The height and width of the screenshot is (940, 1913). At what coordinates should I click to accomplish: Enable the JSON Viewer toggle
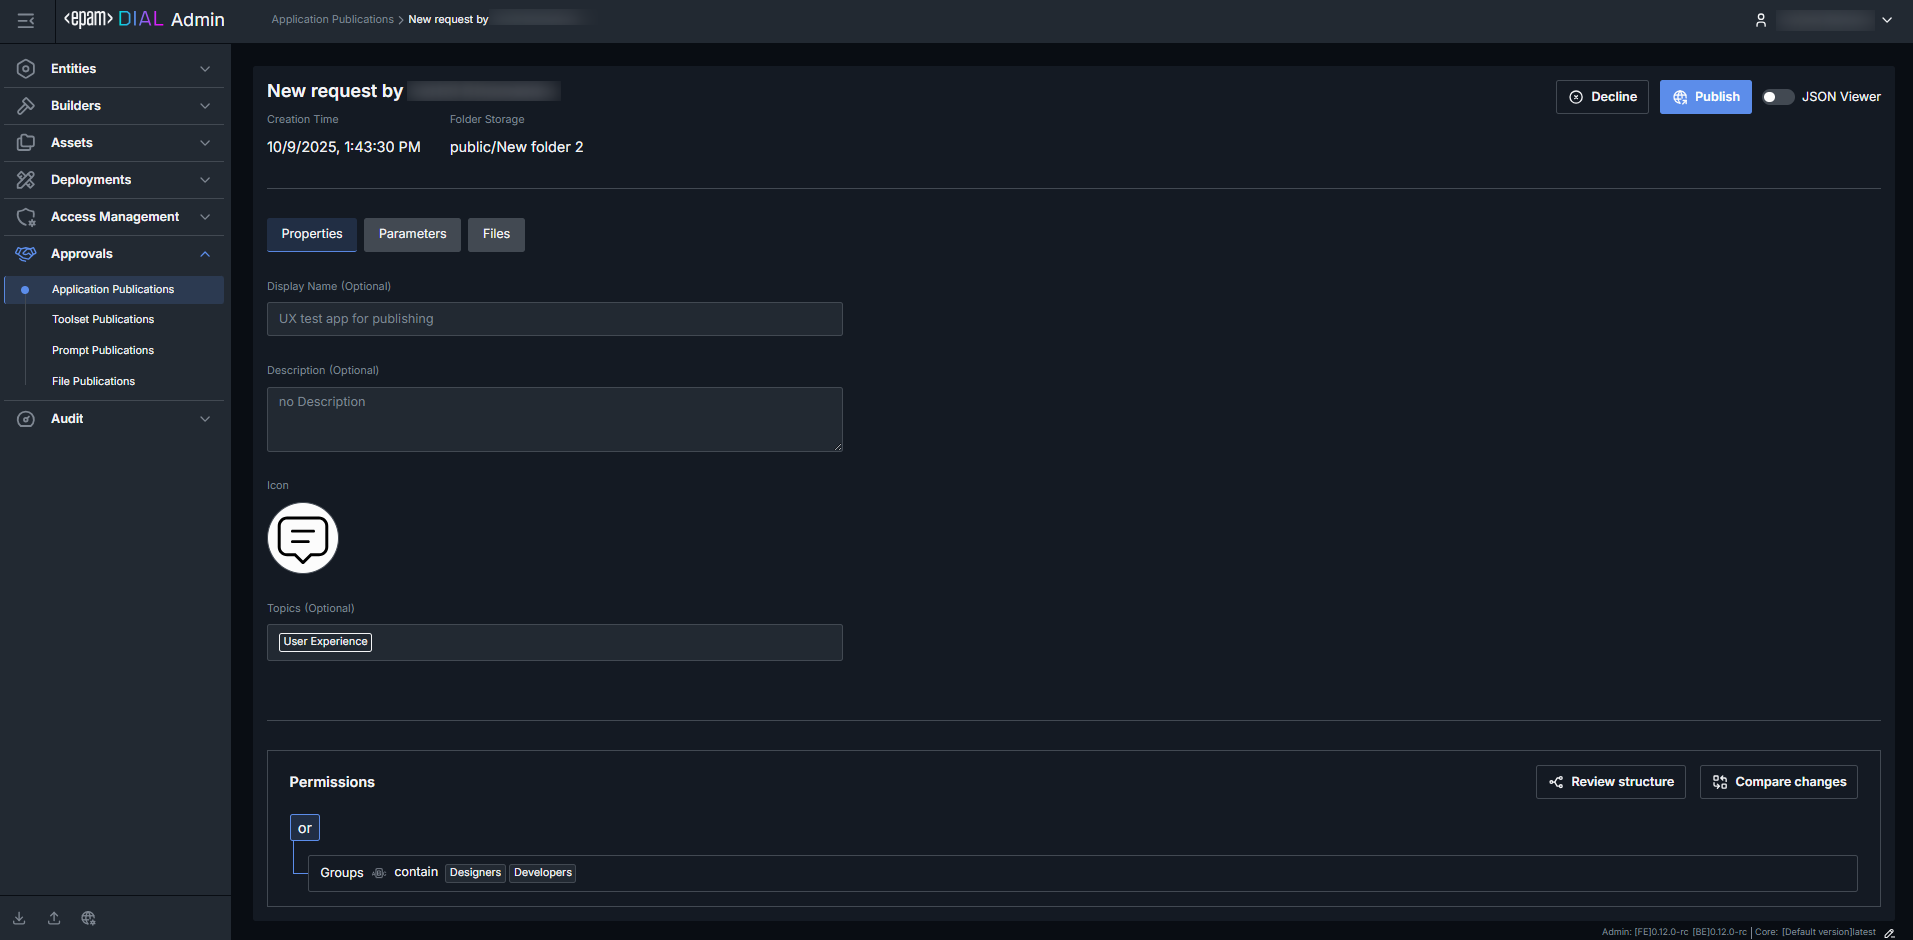1777,97
